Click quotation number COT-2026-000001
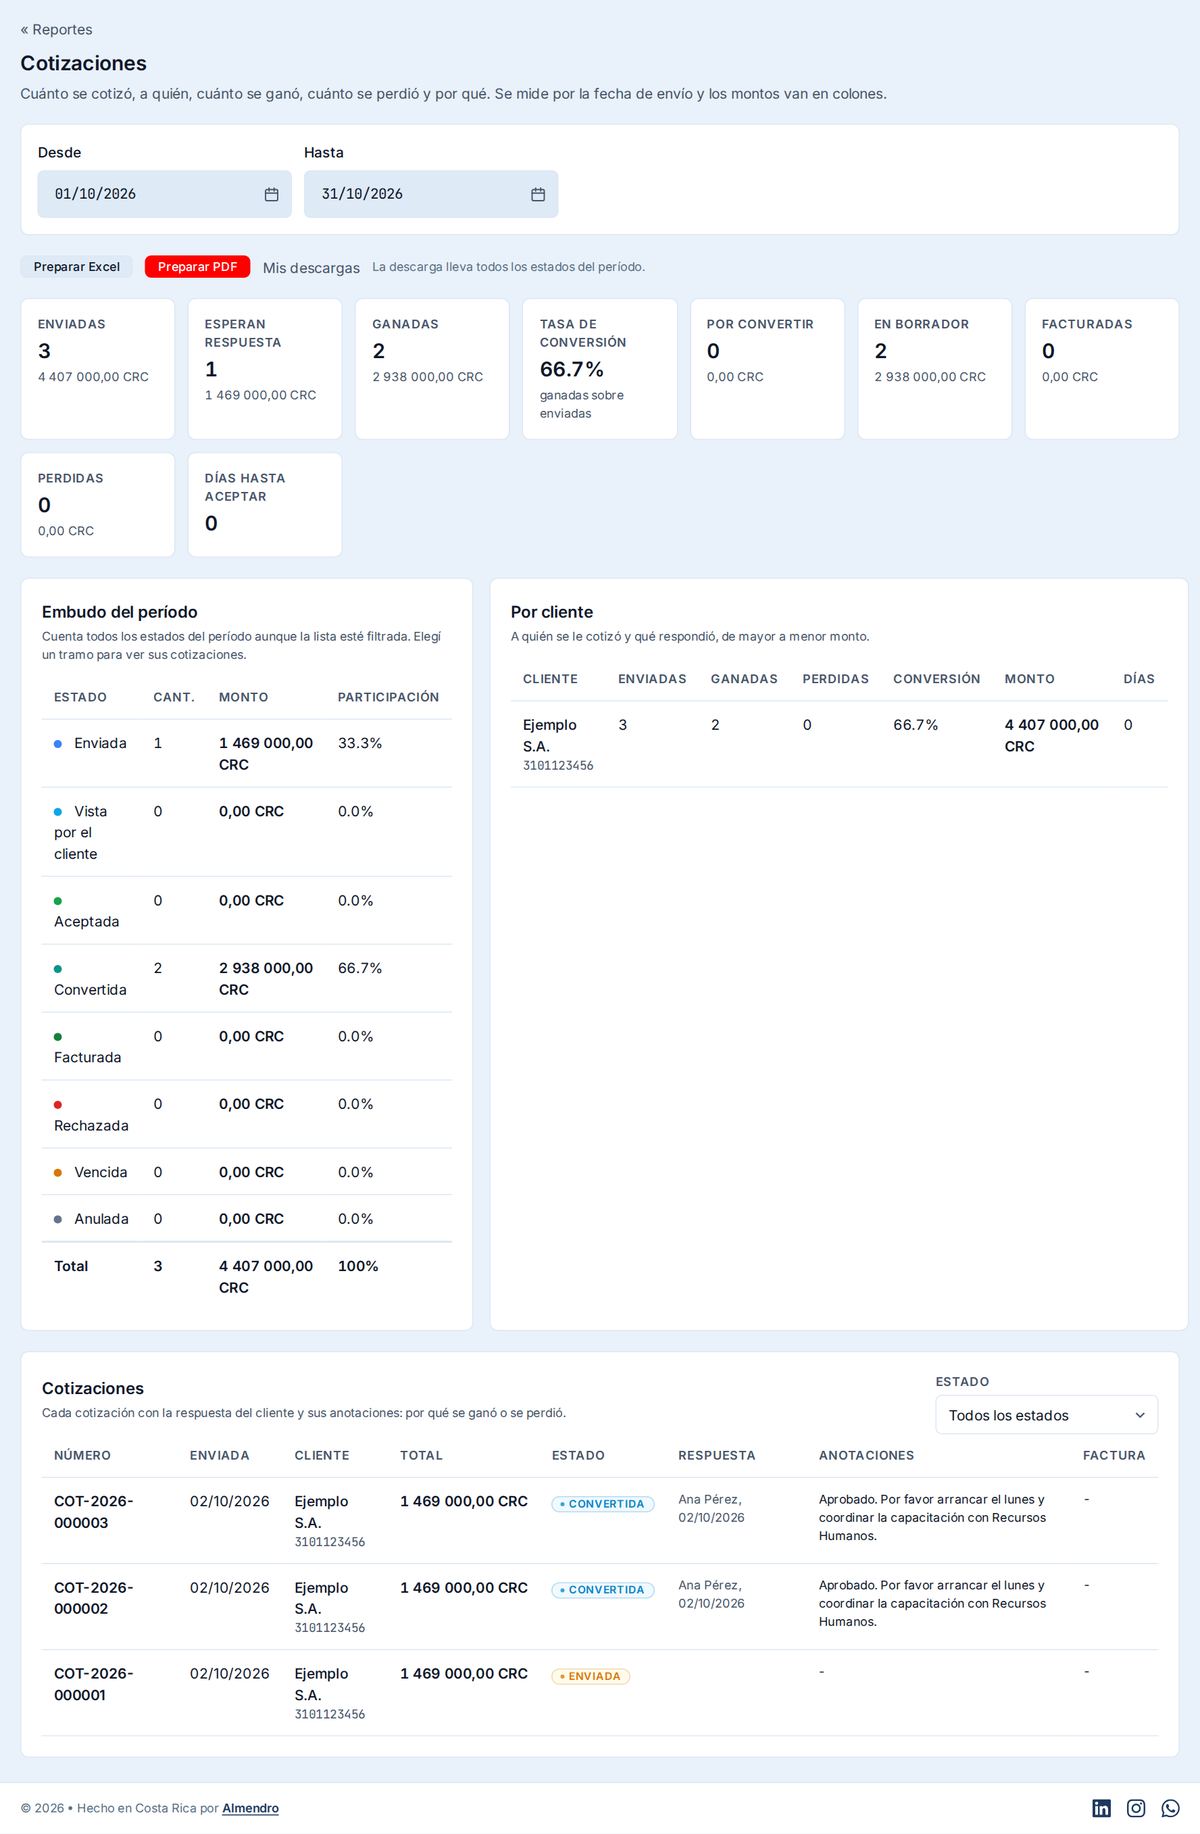Viewport: 1200px width, 1834px height. pyautogui.click(x=94, y=1684)
